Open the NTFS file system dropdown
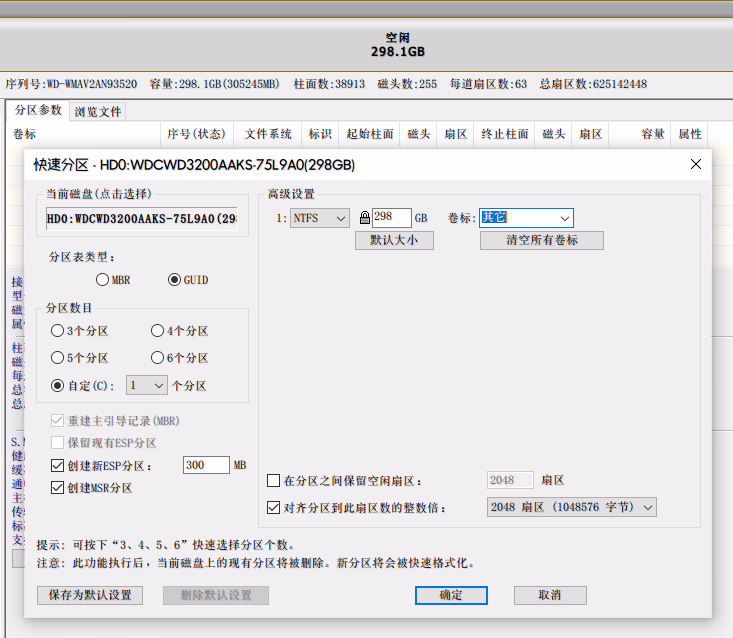This screenshot has width=733, height=638. [320, 218]
